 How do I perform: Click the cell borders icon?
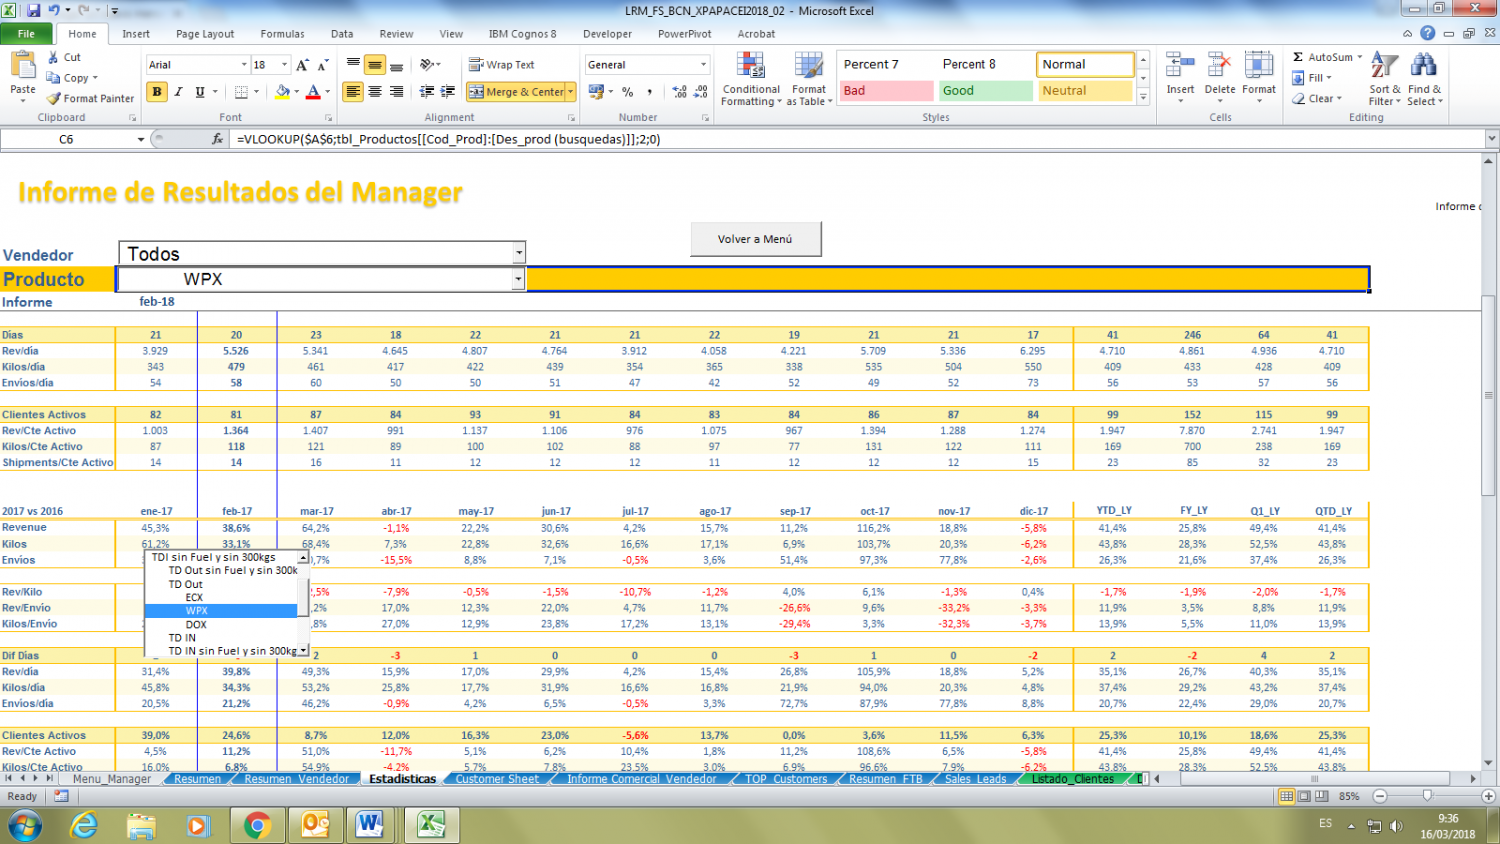pos(241,92)
